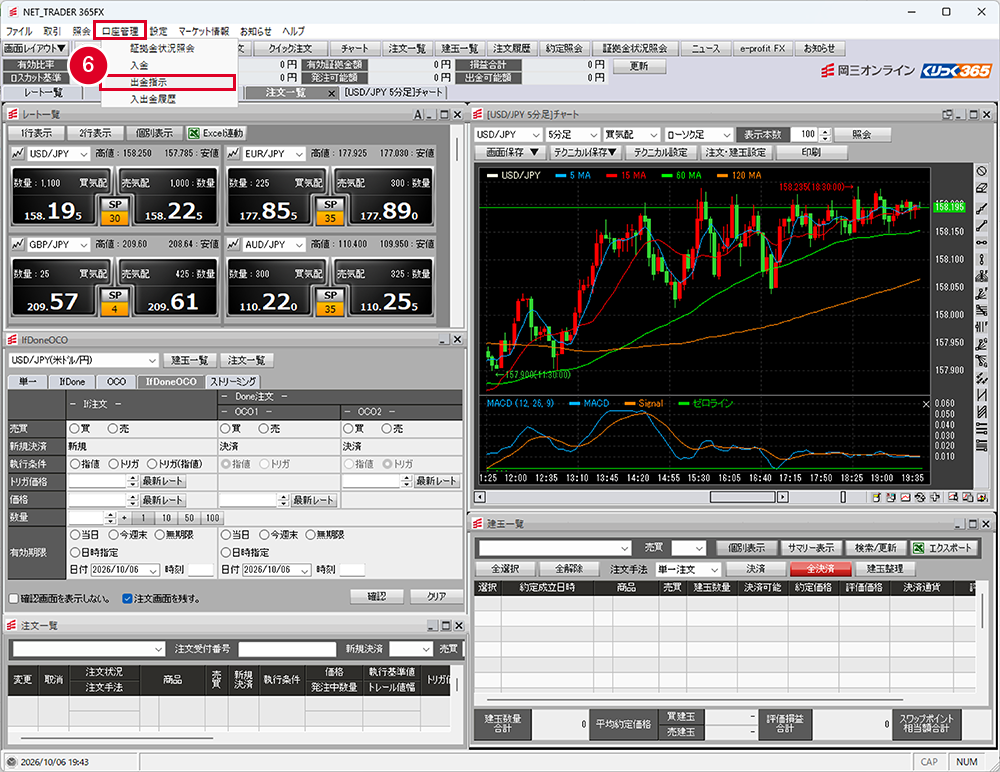The image size is (1000, 772).
Task: Click the crosshair plus icon below the chart
Action: pos(935,497)
